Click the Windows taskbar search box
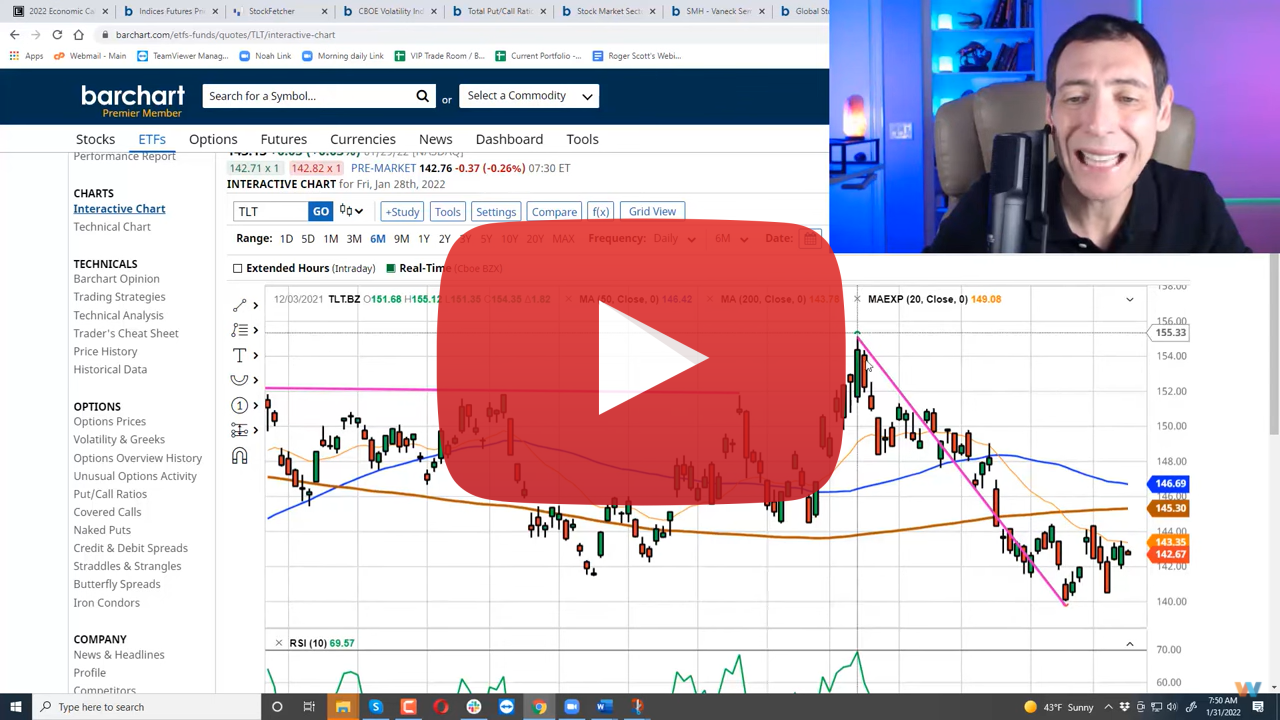Image resolution: width=1280 pixels, height=720 pixels. pyautogui.click(x=145, y=707)
